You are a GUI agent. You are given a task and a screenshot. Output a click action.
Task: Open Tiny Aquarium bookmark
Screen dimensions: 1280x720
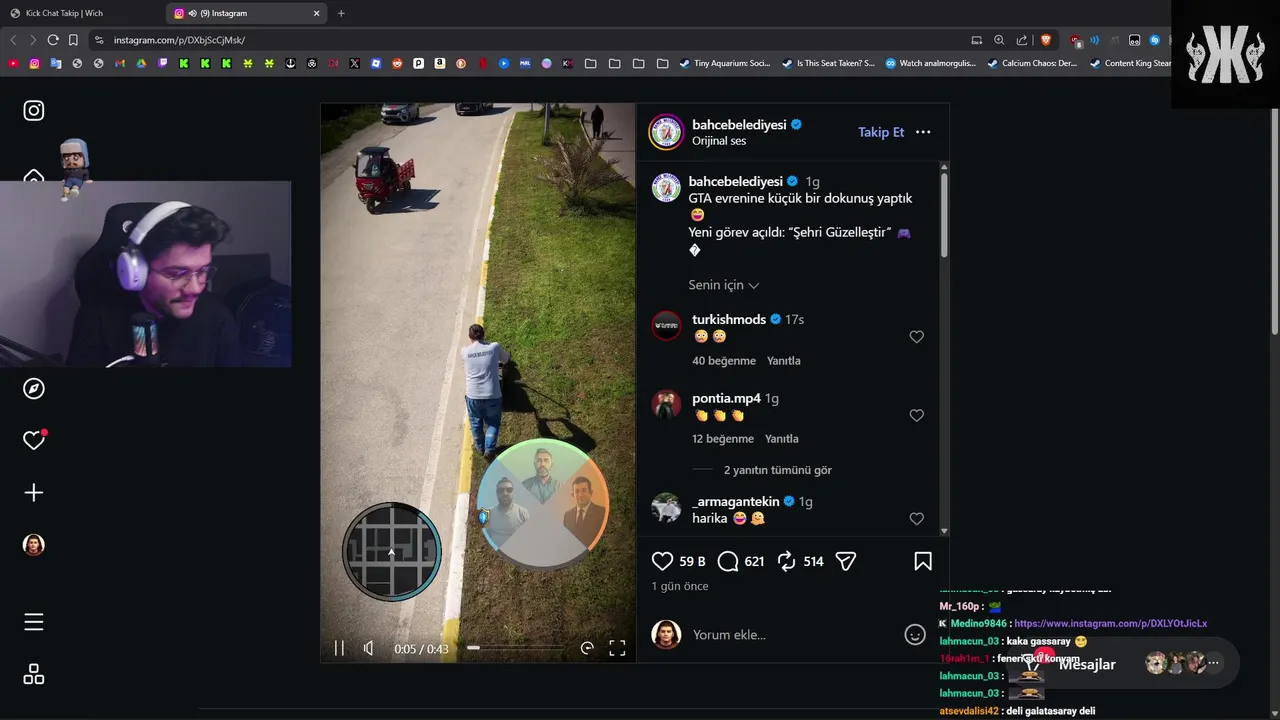[725, 63]
